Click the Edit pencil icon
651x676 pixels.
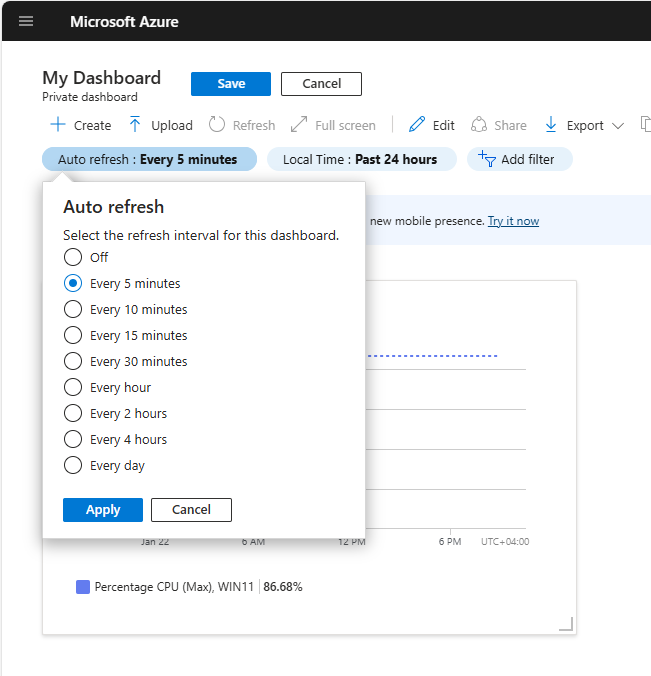coord(417,125)
